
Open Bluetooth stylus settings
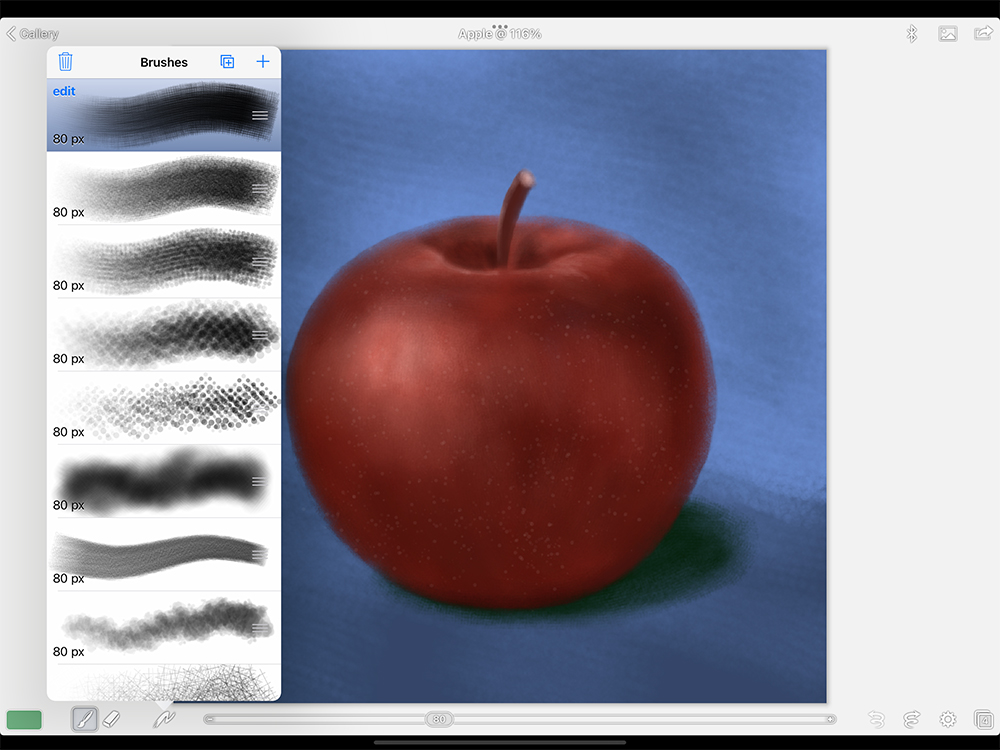pyautogui.click(x=912, y=34)
